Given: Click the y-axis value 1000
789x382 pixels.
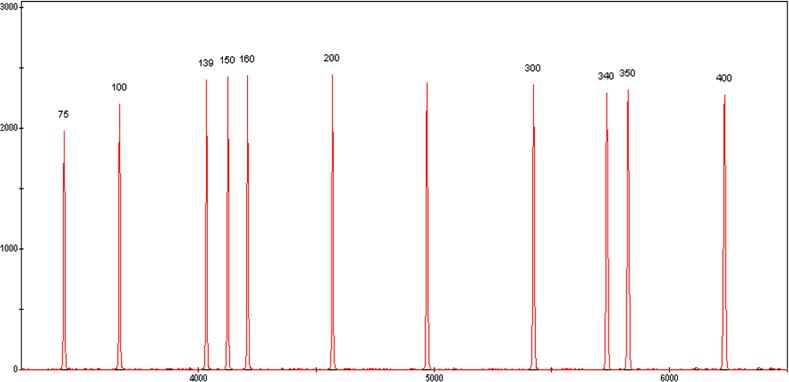Looking at the screenshot, I should [9, 249].
